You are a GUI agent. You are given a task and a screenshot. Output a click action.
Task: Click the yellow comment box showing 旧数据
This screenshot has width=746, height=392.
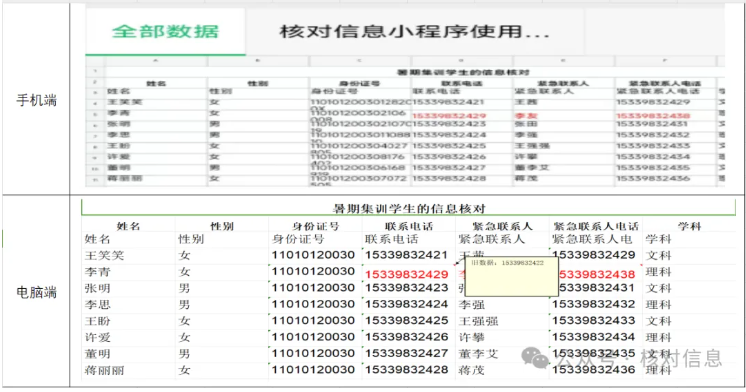coord(511,277)
